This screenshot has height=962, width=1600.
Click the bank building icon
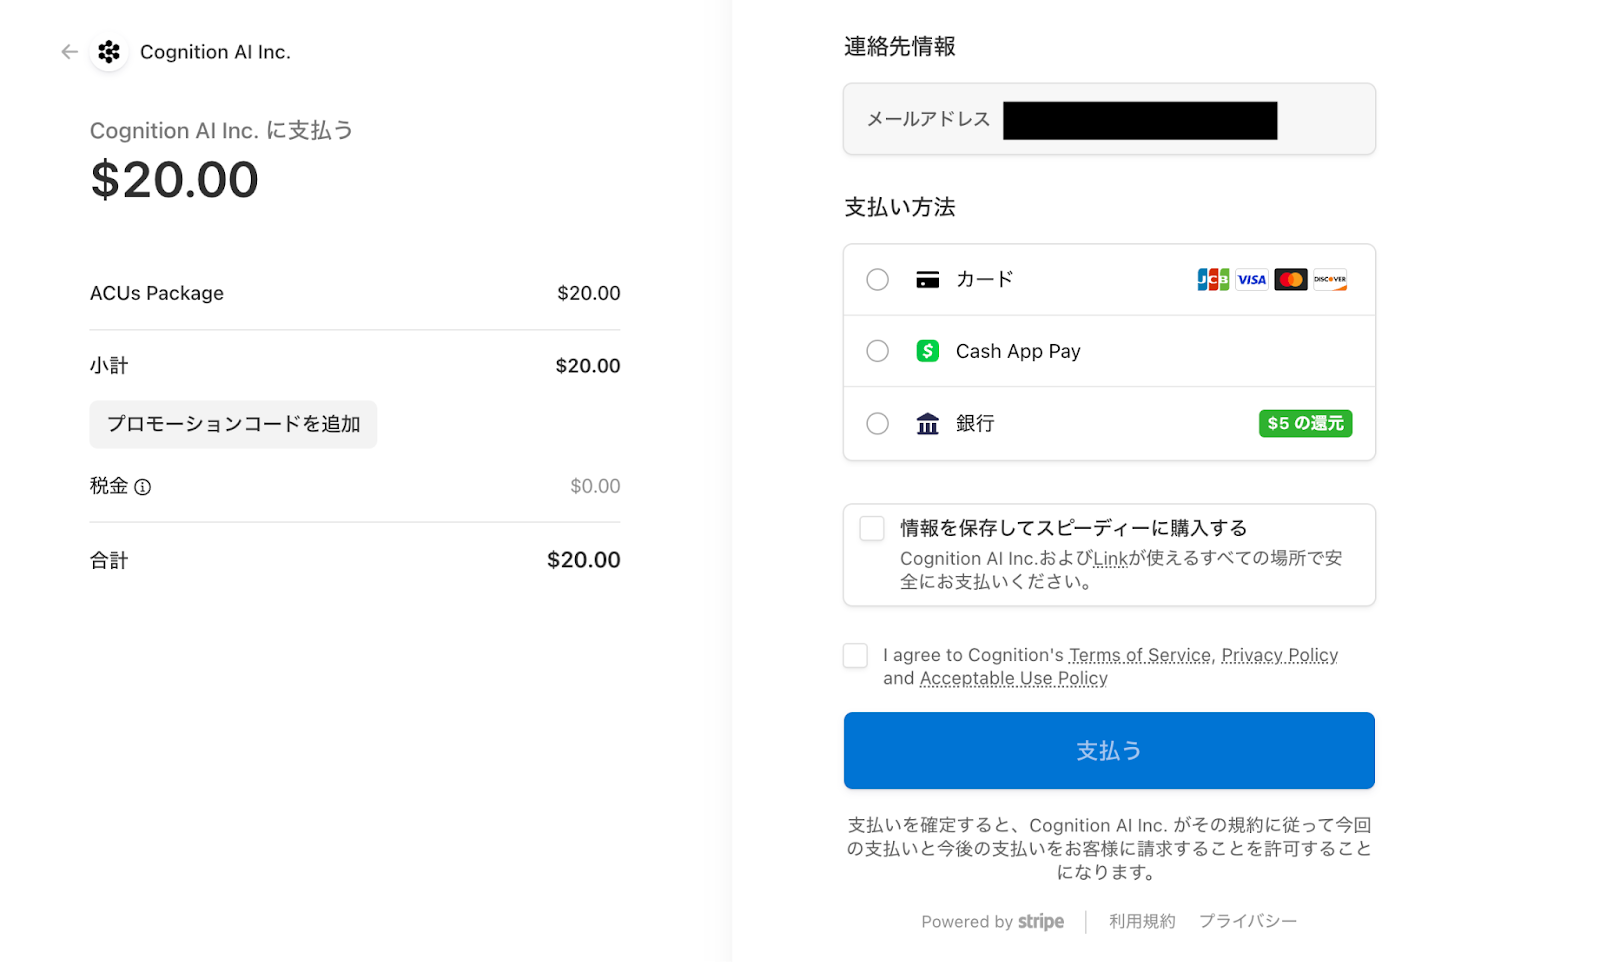click(928, 424)
